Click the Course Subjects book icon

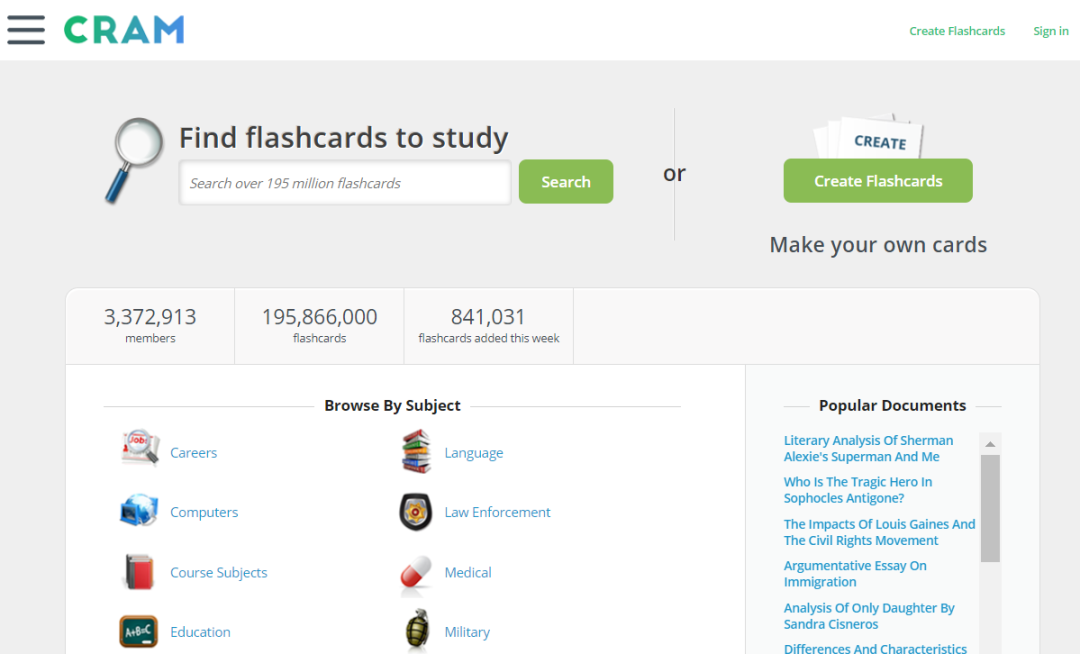point(138,571)
